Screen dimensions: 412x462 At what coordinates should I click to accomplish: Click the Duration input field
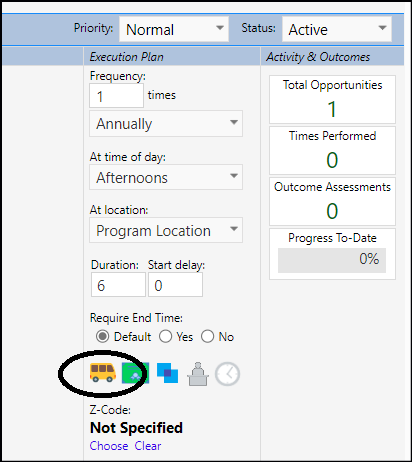[118, 285]
